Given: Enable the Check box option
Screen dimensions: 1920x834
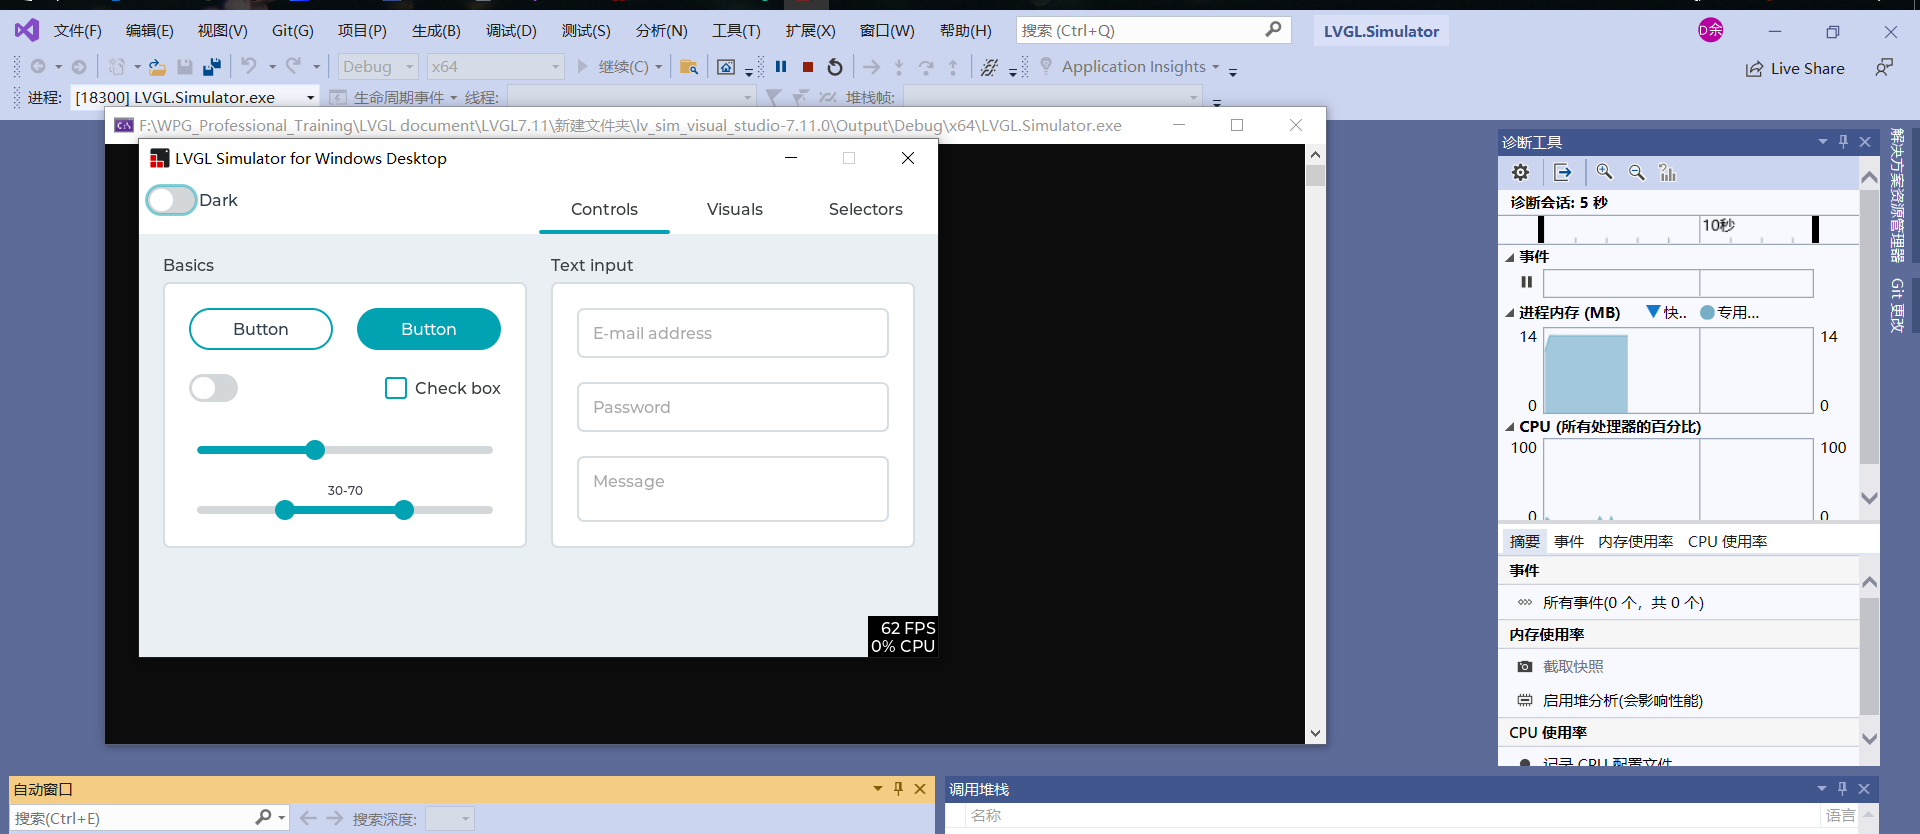Looking at the screenshot, I should point(396,388).
